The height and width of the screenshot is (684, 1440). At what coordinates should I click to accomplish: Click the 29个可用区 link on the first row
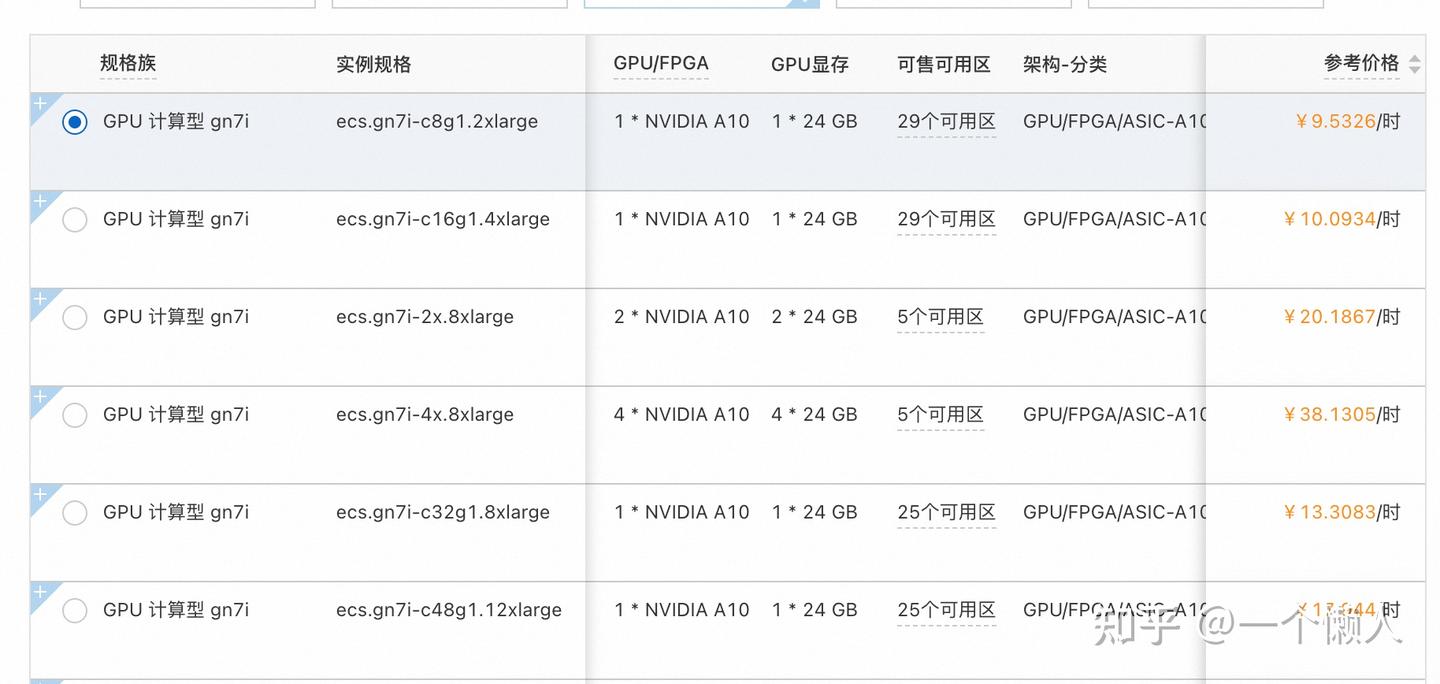(945, 121)
